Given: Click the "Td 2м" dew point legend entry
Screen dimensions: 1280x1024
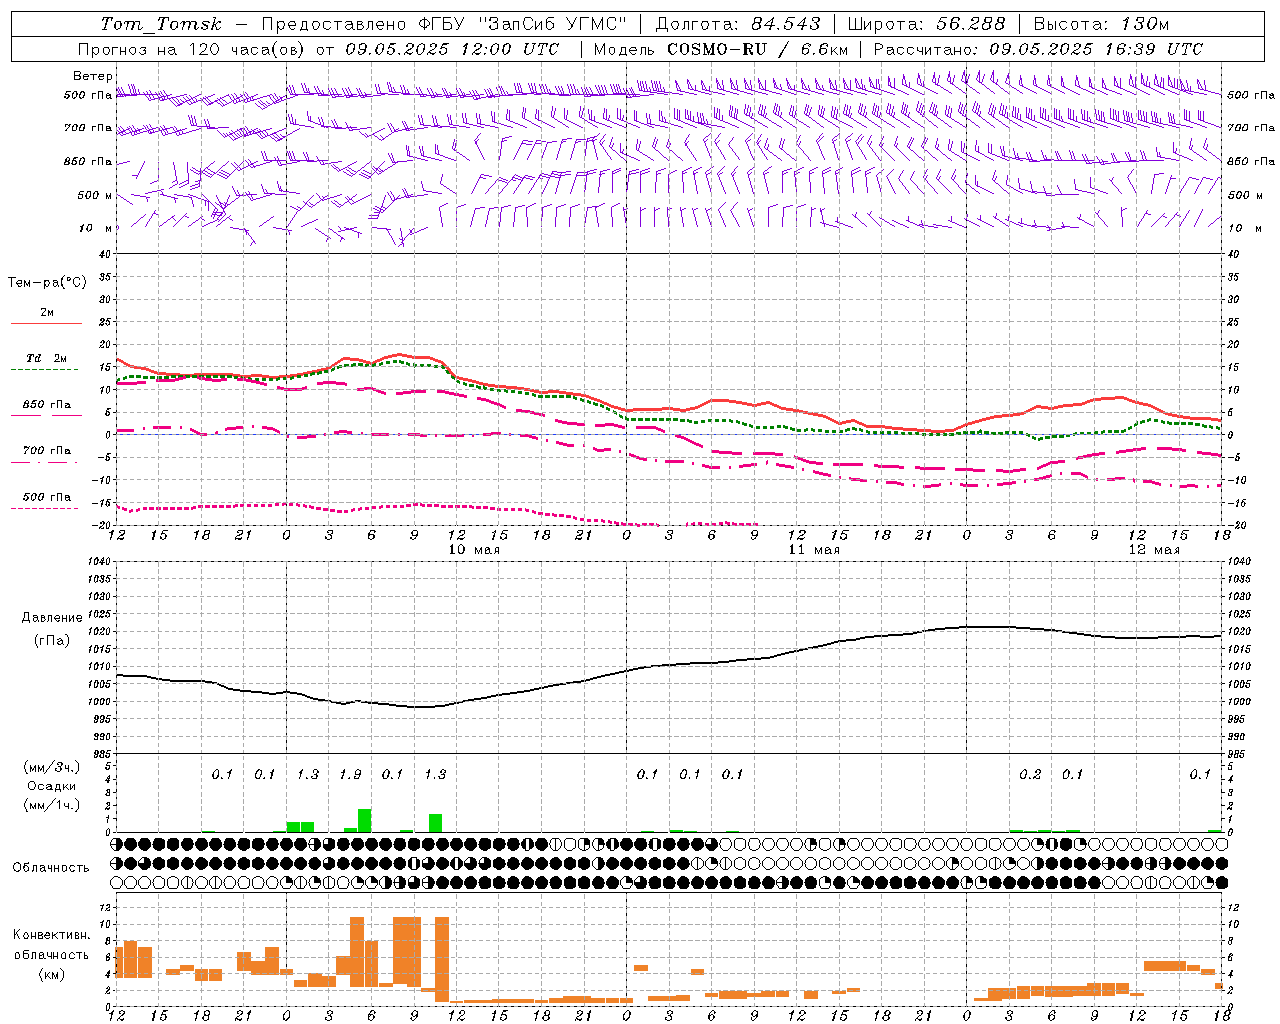Looking at the screenshot, I should pyautogui.click(x=47, y=358).
